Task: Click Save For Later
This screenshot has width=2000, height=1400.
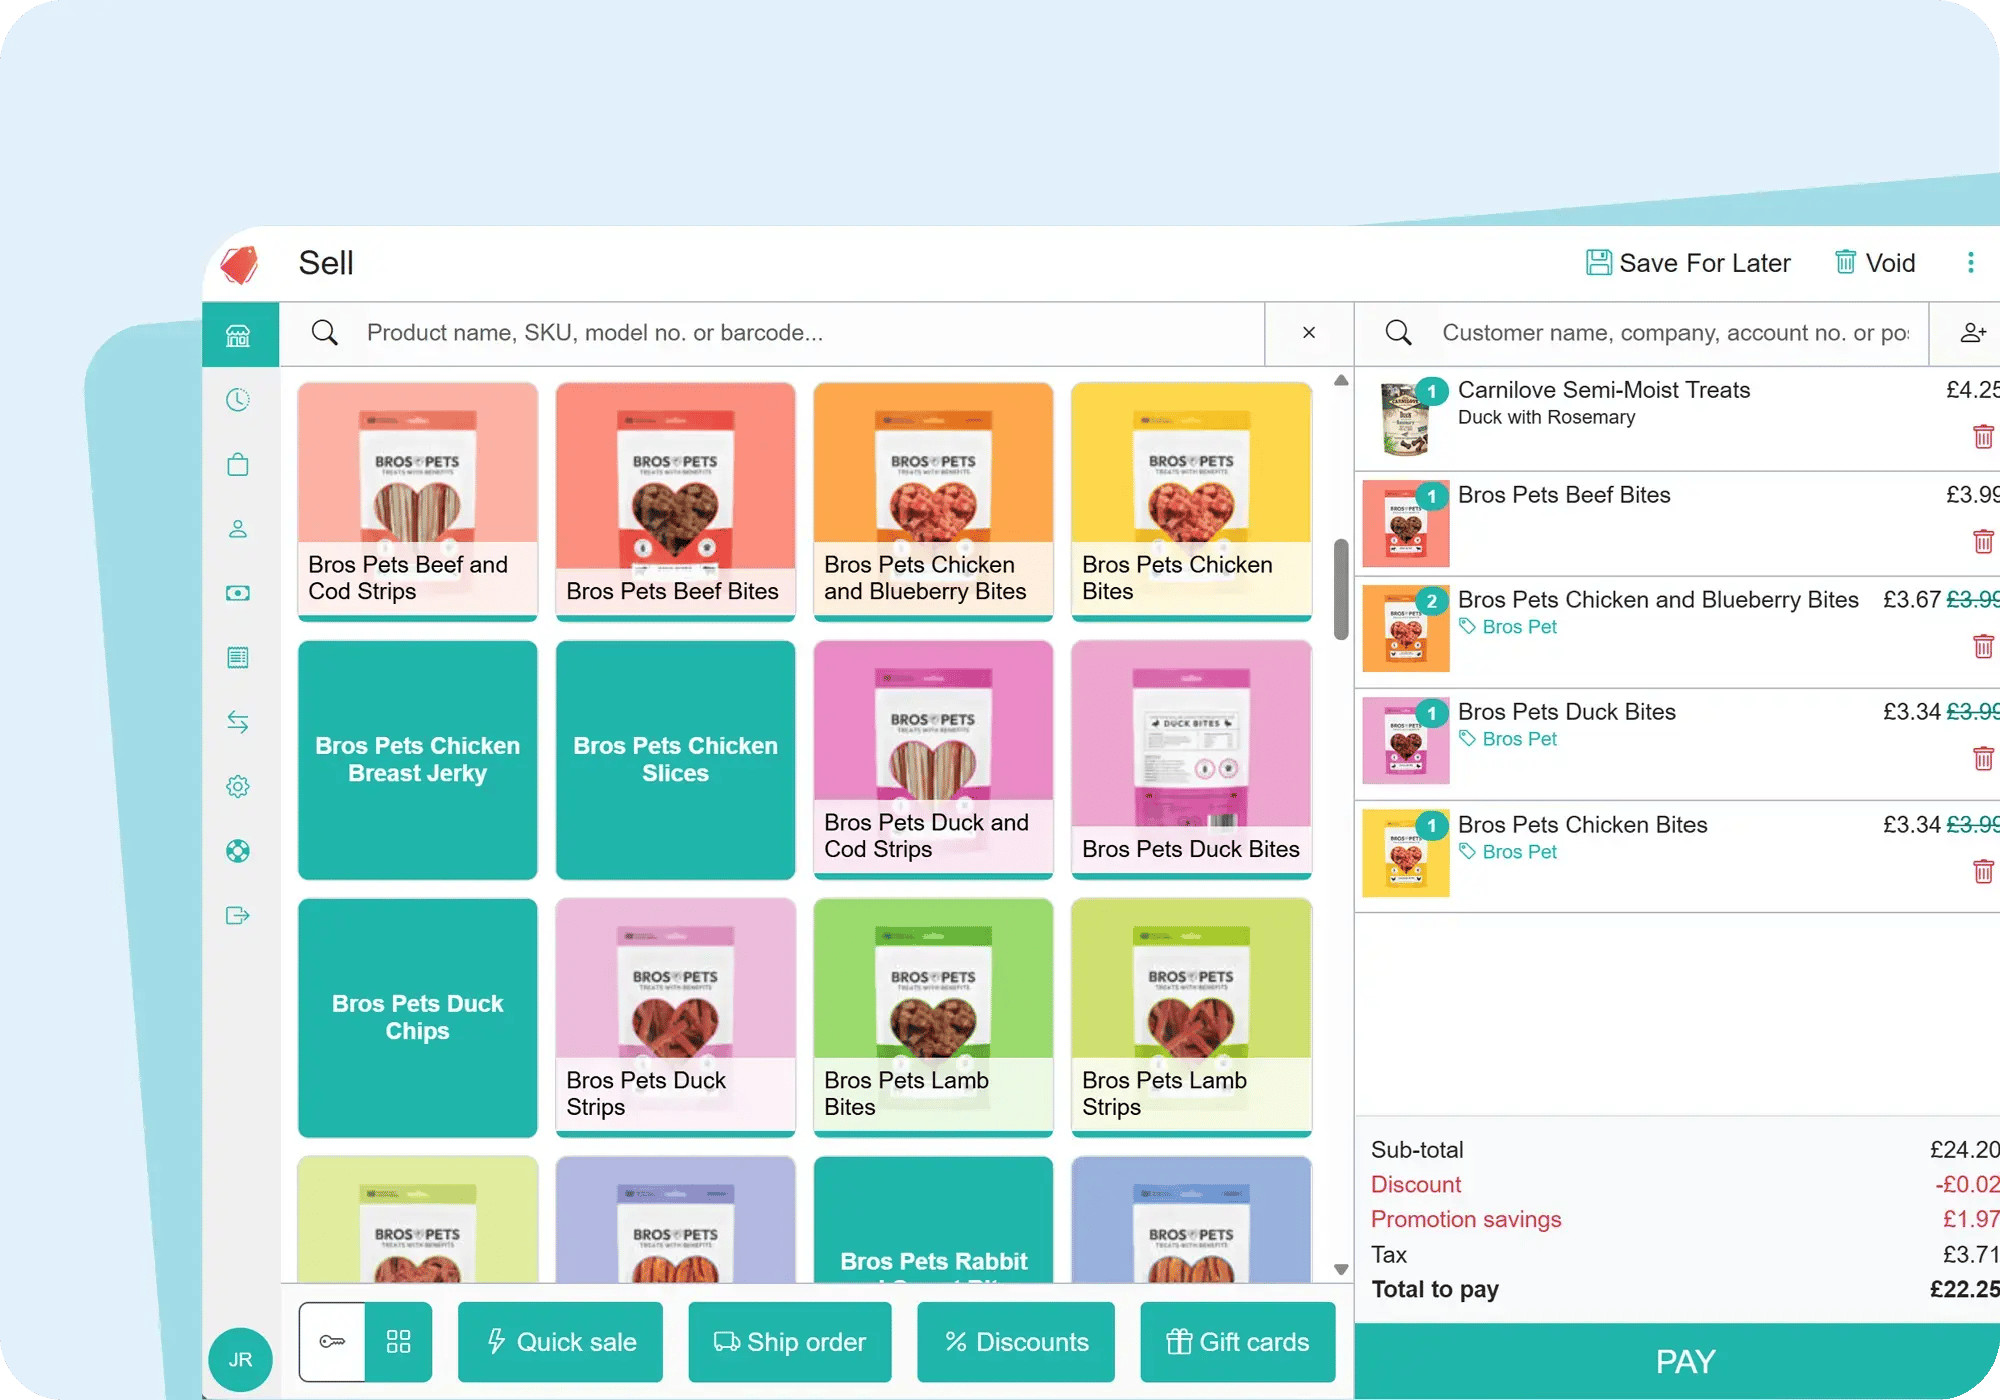Action: coord(1688,263)
